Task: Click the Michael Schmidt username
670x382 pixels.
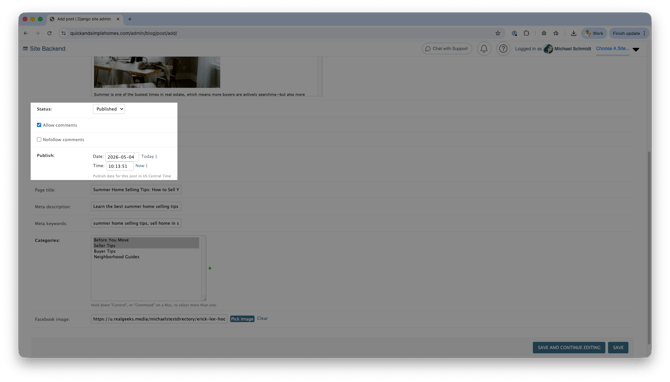Action: point(573,49)
